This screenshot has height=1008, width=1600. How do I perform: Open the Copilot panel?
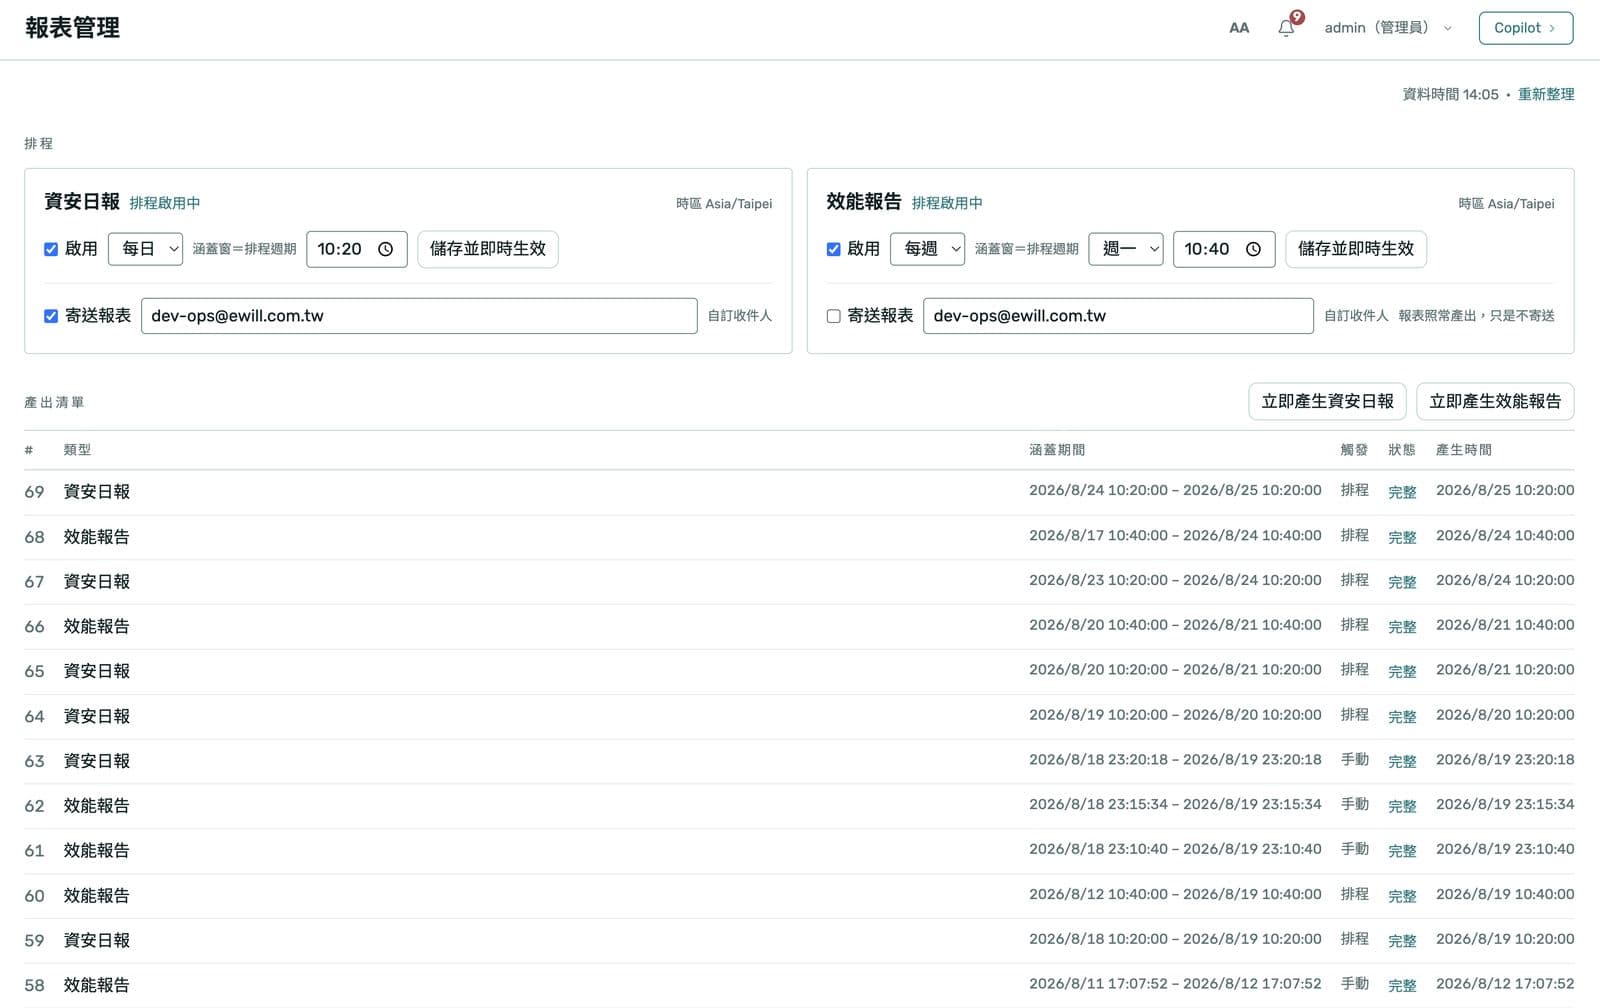tap(1525, 28)
